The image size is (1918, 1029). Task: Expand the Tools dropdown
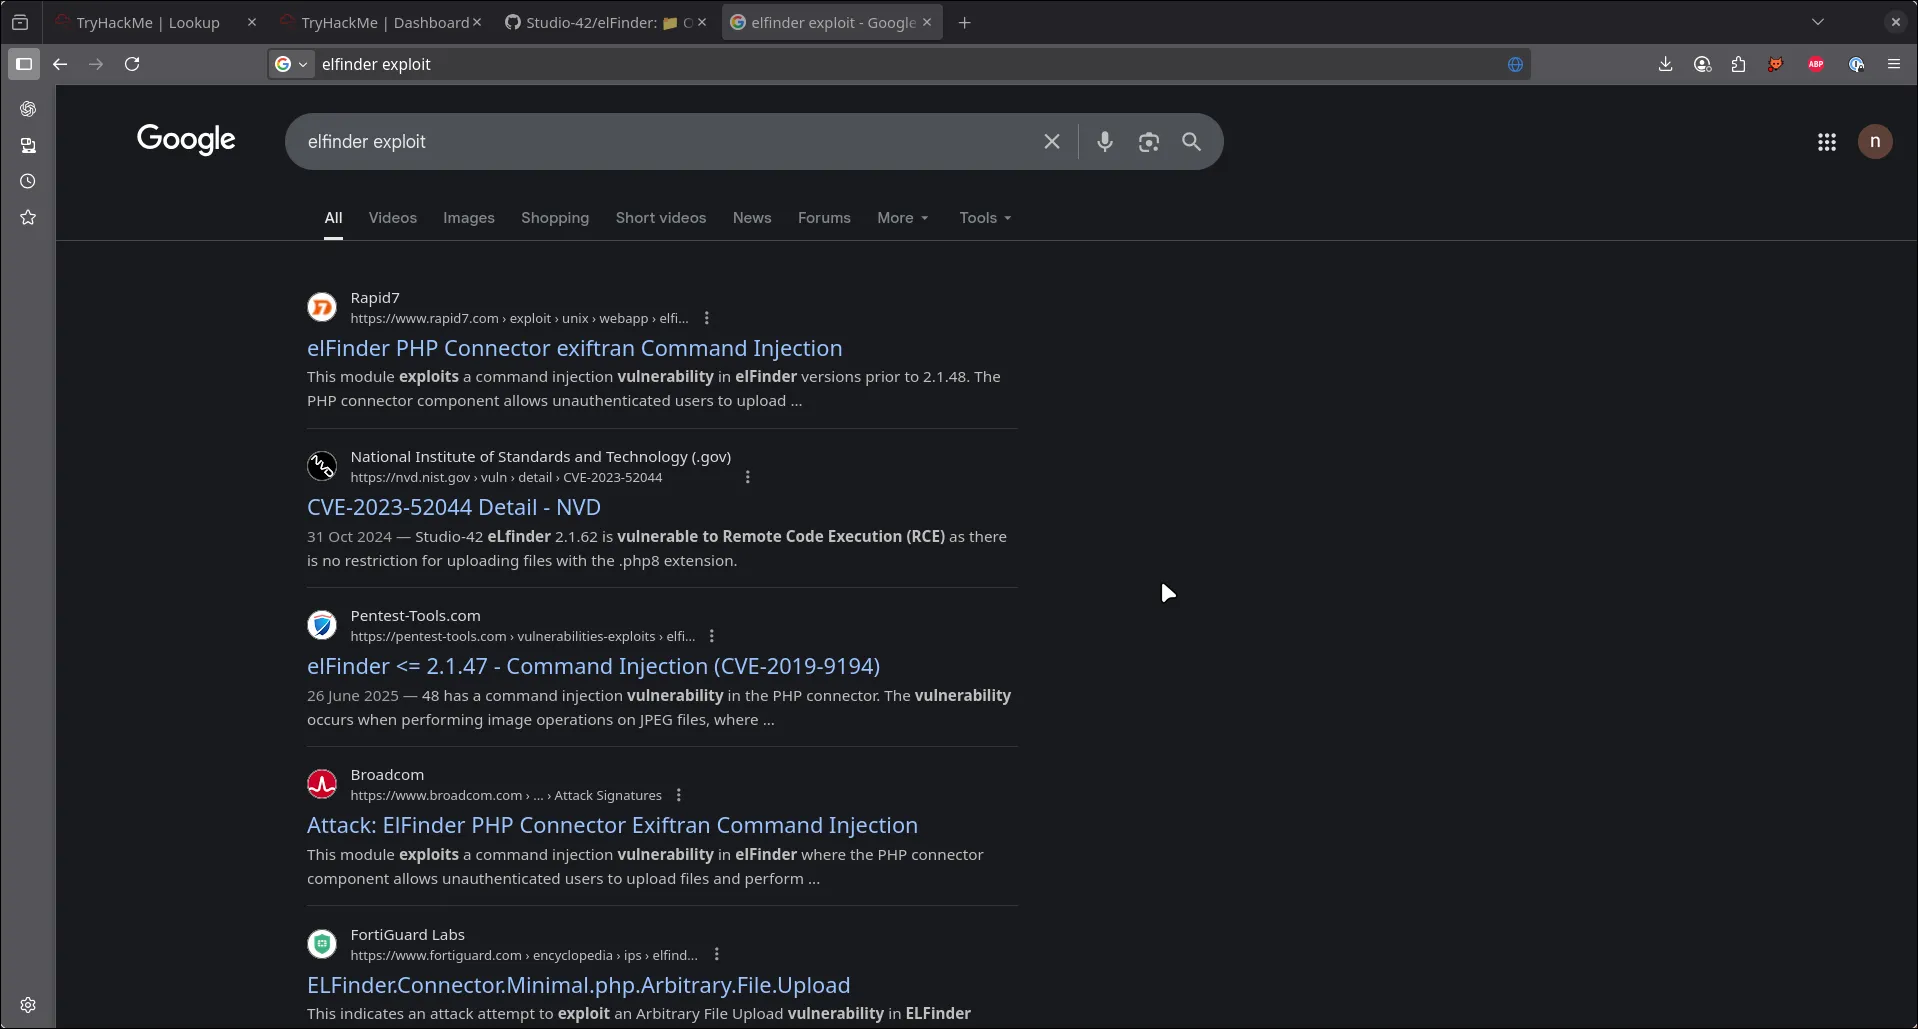click(985, 218)
